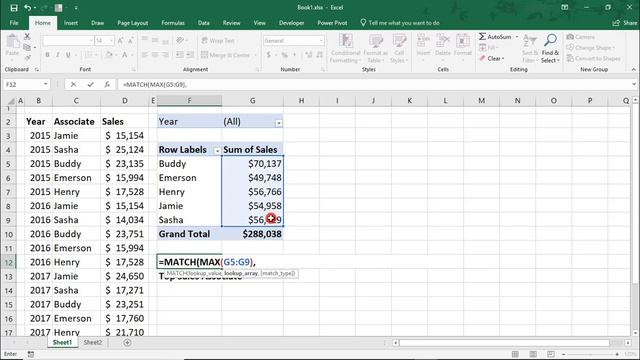Add a new sheet with plus icon
This screenshot has height=360, width=640.
point(127,342)
